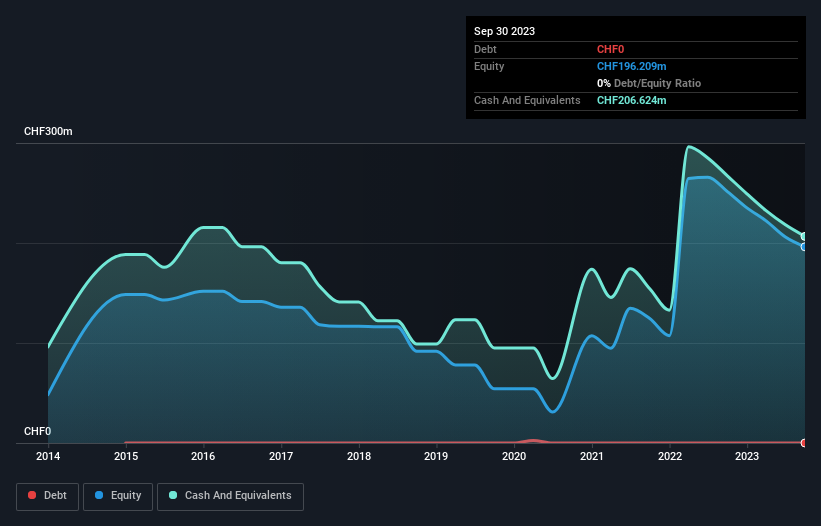
Task: Click the CHF300m y-axis label
Action: tap(48, 131)
